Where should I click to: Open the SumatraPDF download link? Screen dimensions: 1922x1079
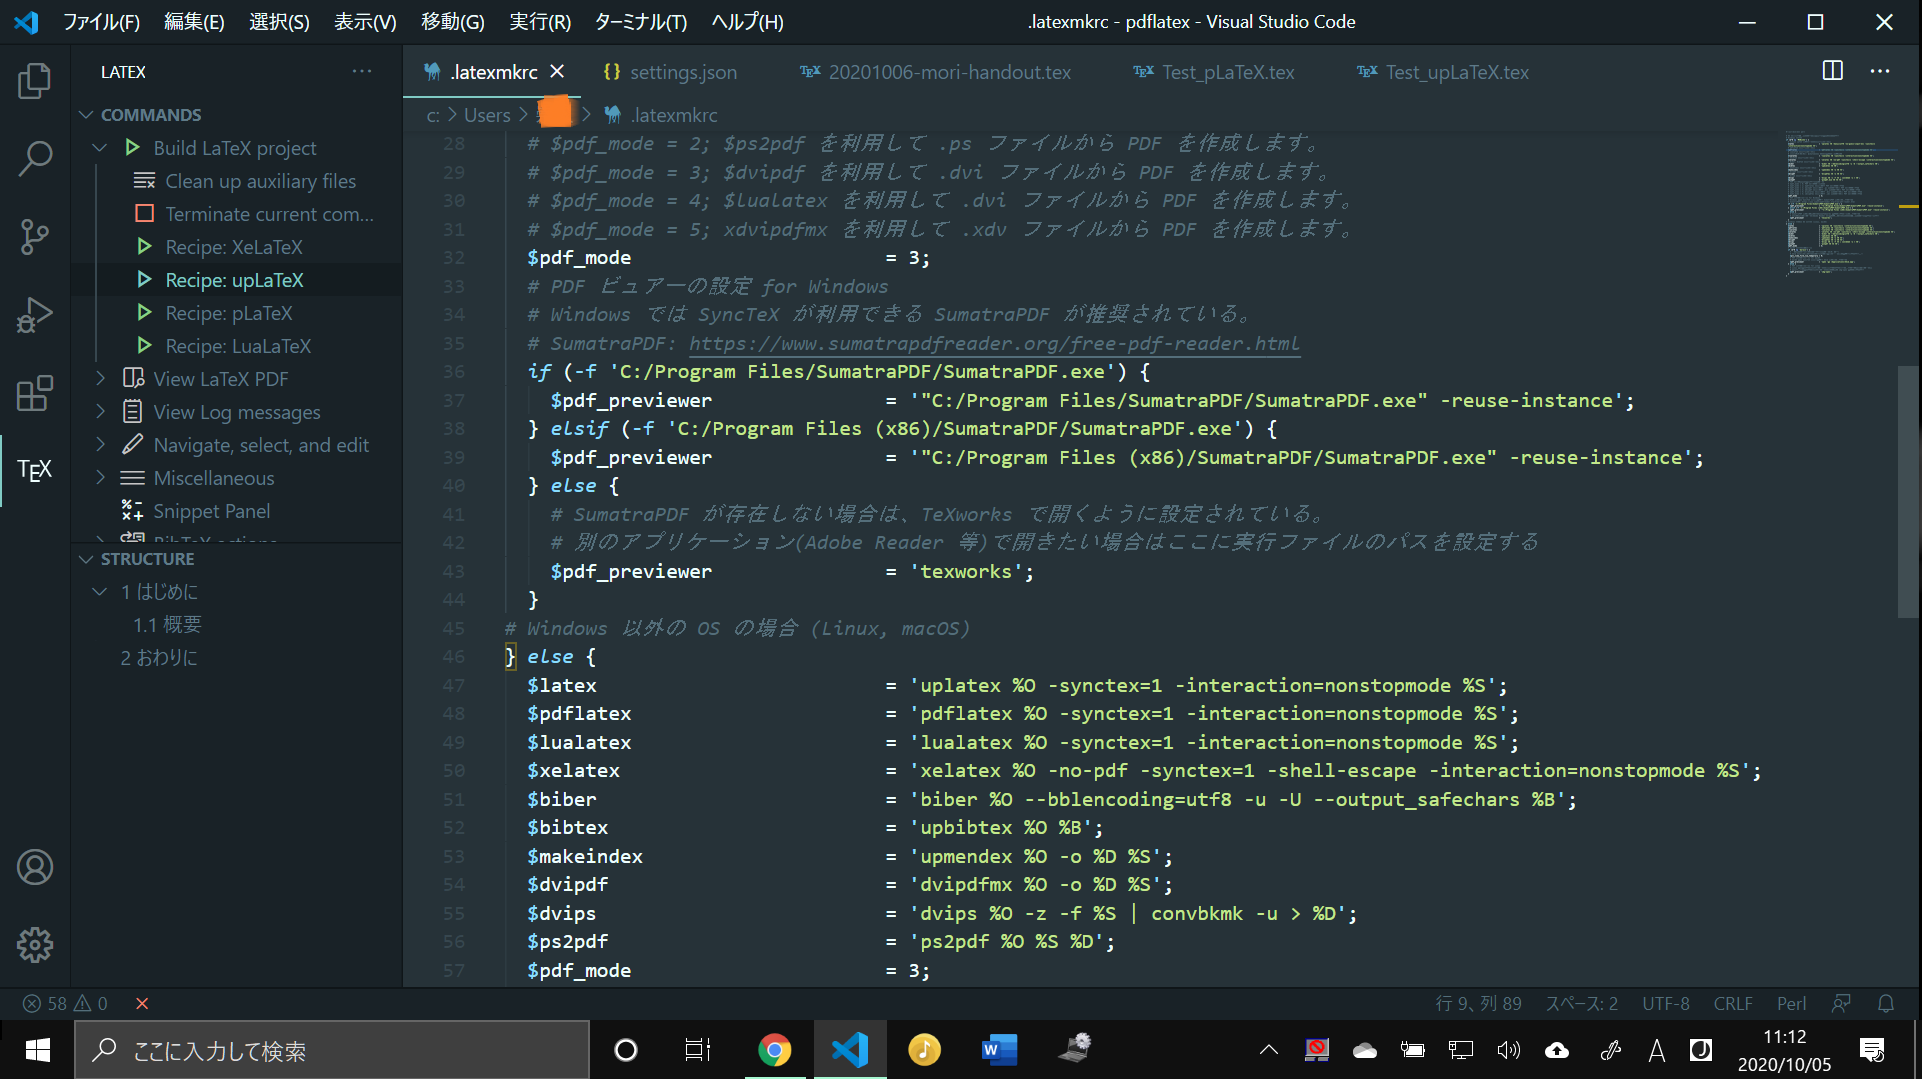pyautogui.click(x=994, y=343)
